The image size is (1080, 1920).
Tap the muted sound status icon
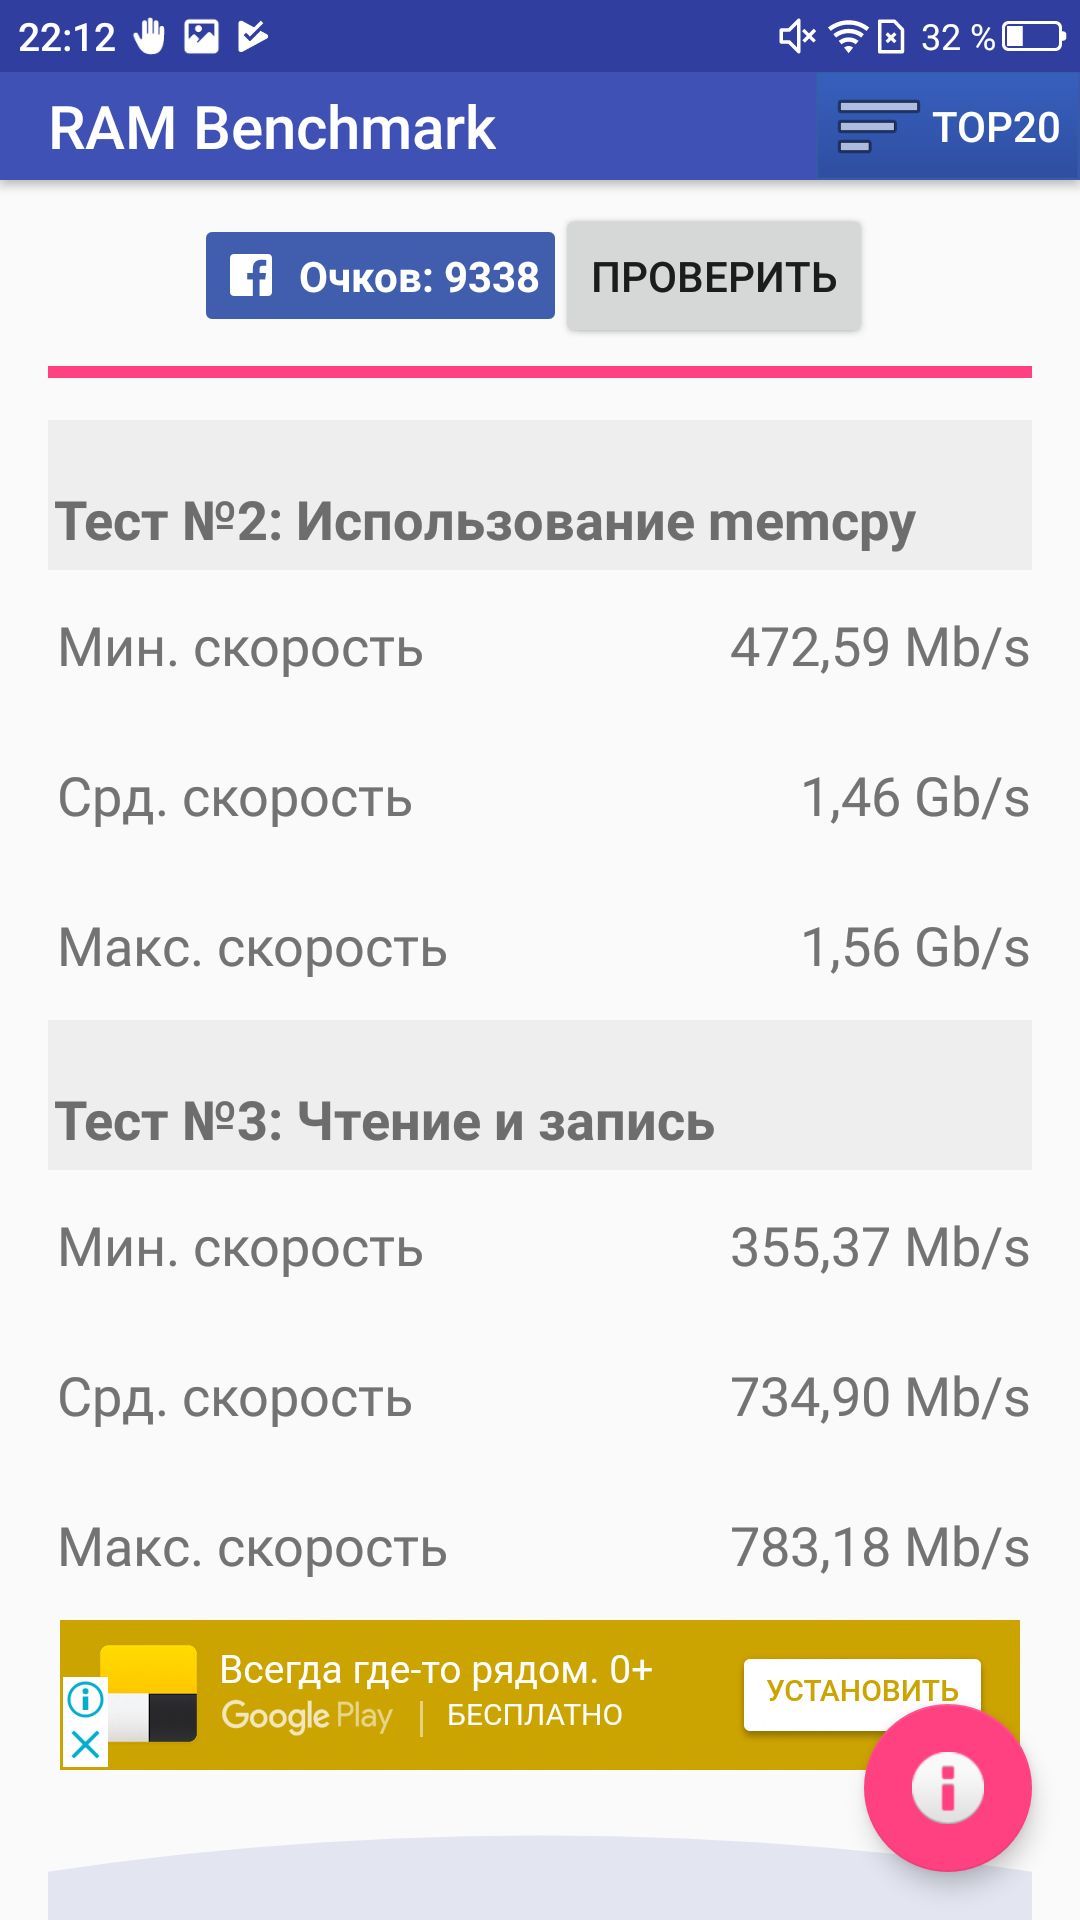click(797, 37)
